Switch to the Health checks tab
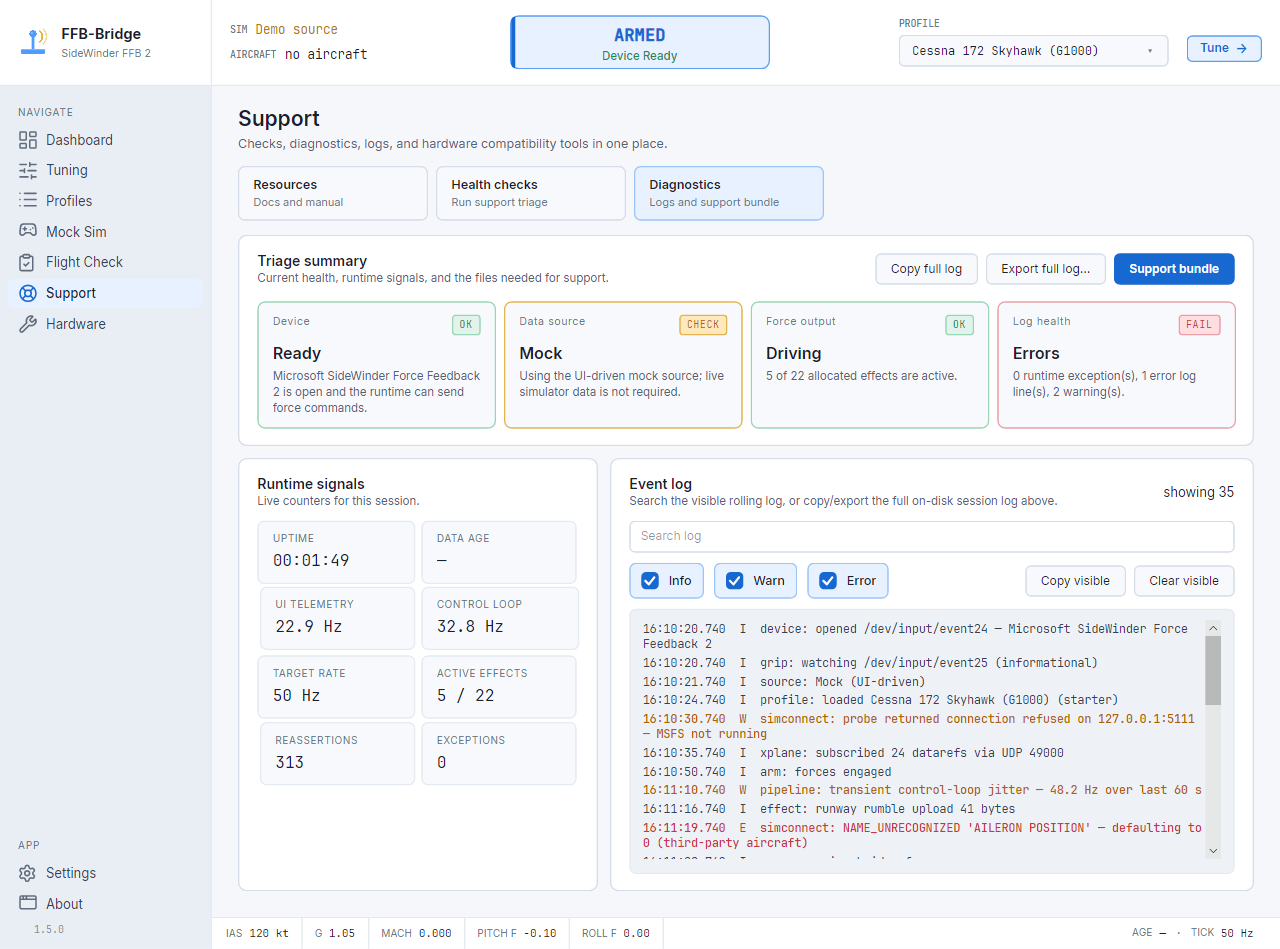 pos(531,193)
